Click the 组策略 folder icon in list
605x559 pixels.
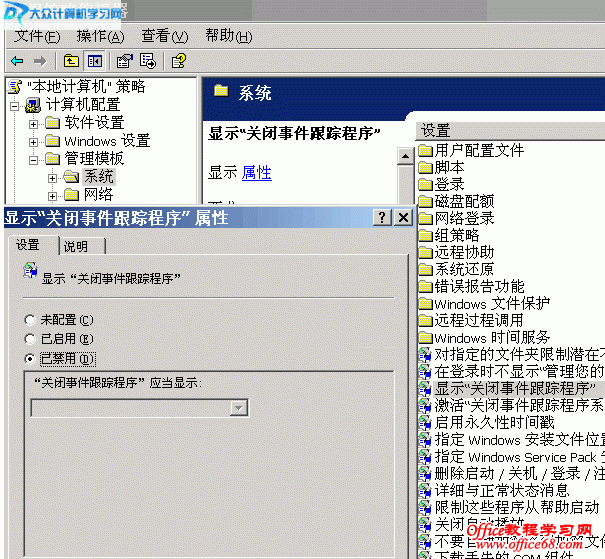426,235
